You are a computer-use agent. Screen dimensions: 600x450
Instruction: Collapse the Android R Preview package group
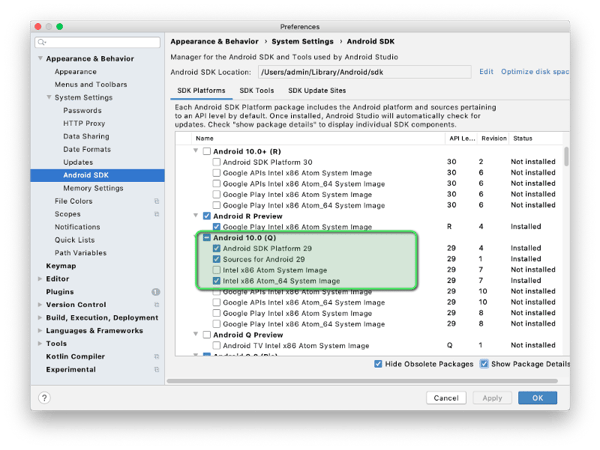point(196,216)
